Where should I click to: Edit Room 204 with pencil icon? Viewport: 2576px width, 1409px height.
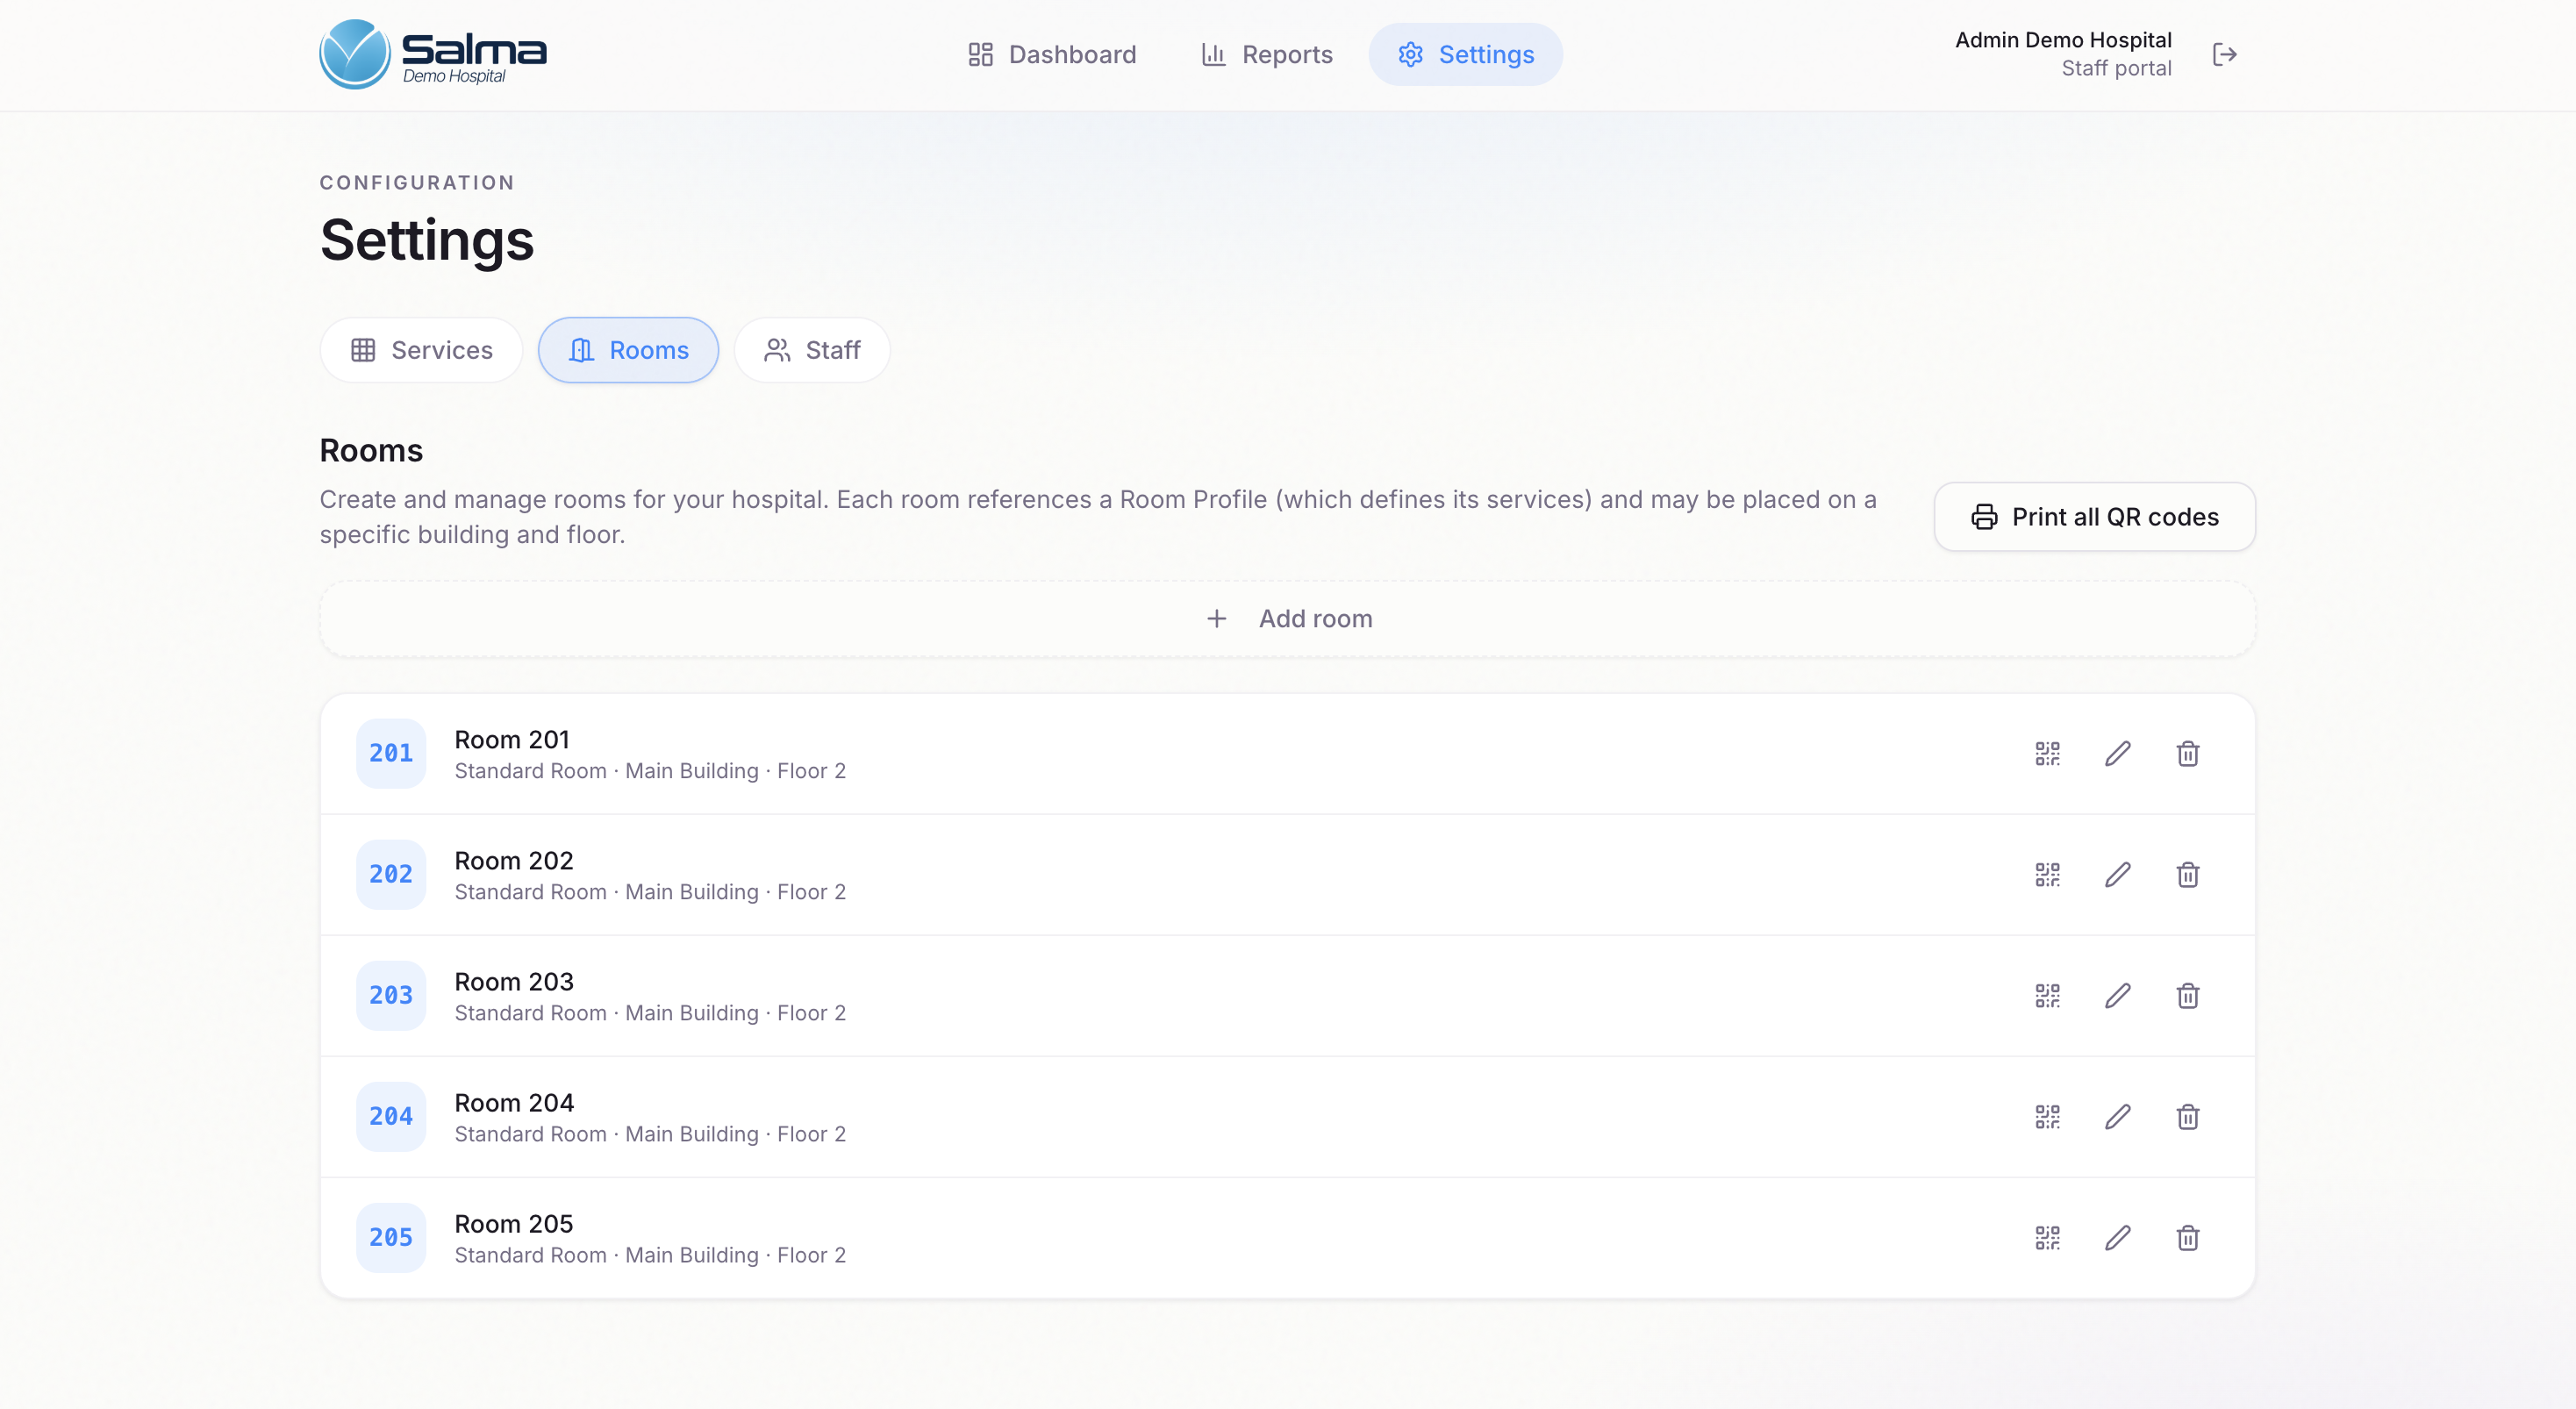(2117, 1116)
